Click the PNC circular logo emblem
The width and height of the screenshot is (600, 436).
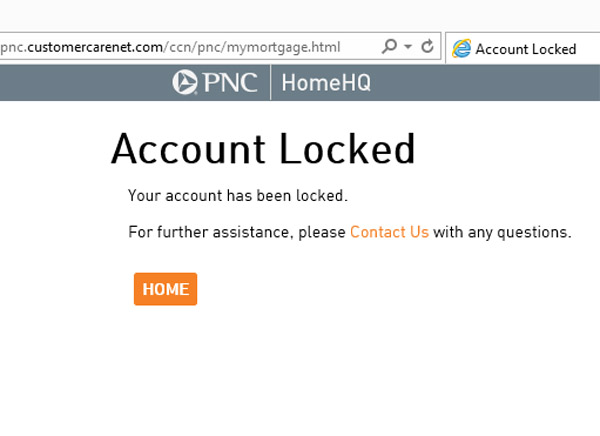pyautogui.click(x=185, y=82)
